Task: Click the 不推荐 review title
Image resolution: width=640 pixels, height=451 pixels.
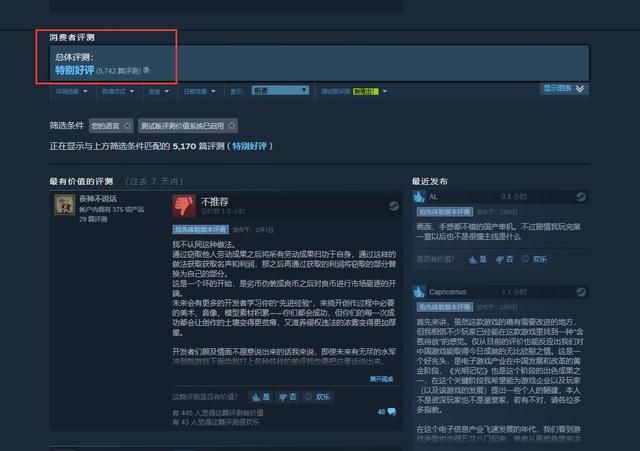Action: point(215,202)
